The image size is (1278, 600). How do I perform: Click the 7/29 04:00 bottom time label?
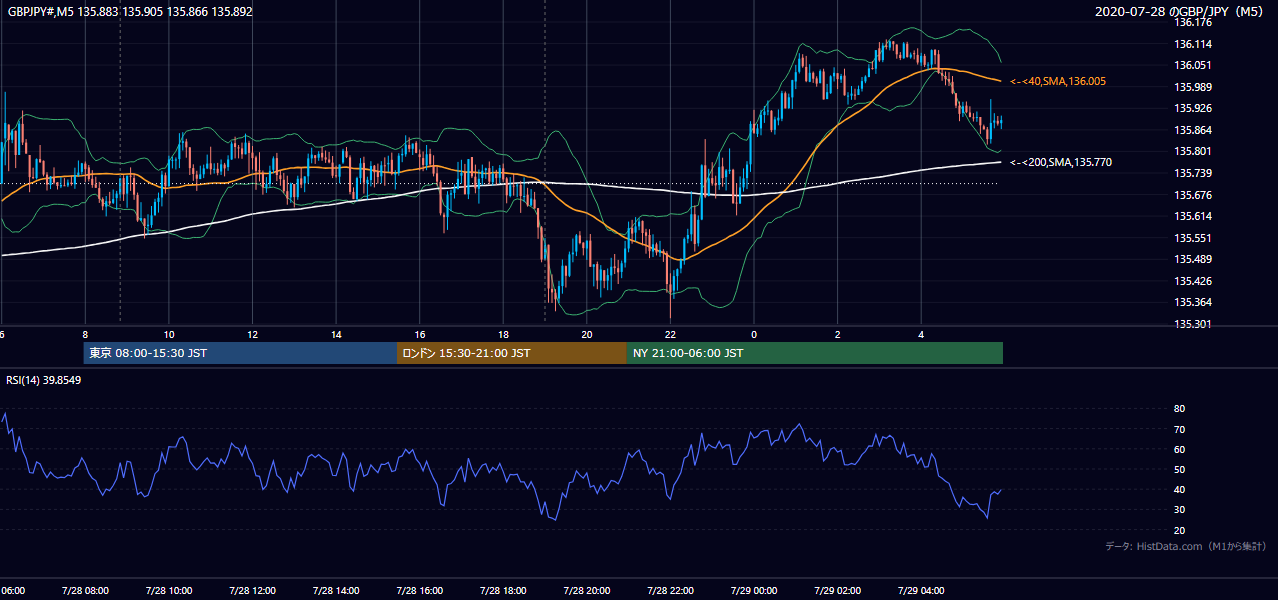pos(921,590)
